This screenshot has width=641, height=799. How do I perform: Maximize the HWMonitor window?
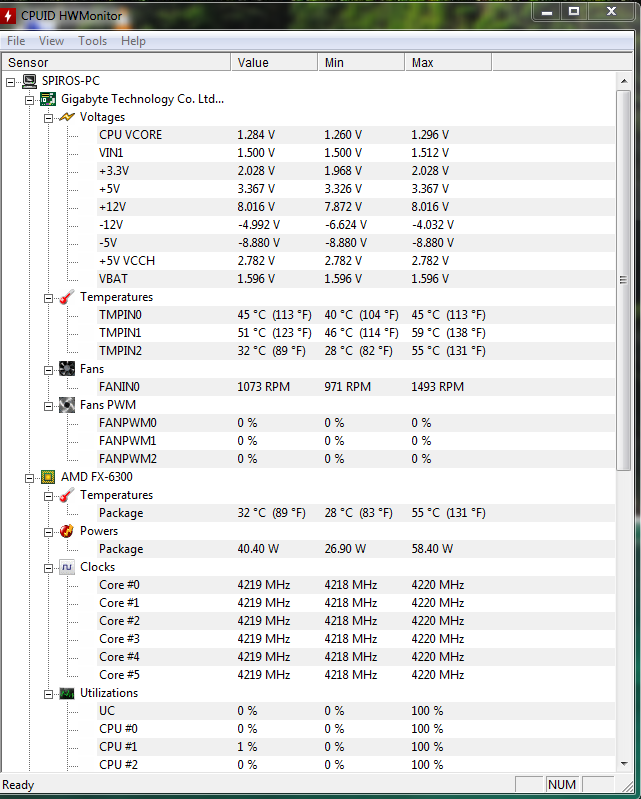click(x=574, y=12)
